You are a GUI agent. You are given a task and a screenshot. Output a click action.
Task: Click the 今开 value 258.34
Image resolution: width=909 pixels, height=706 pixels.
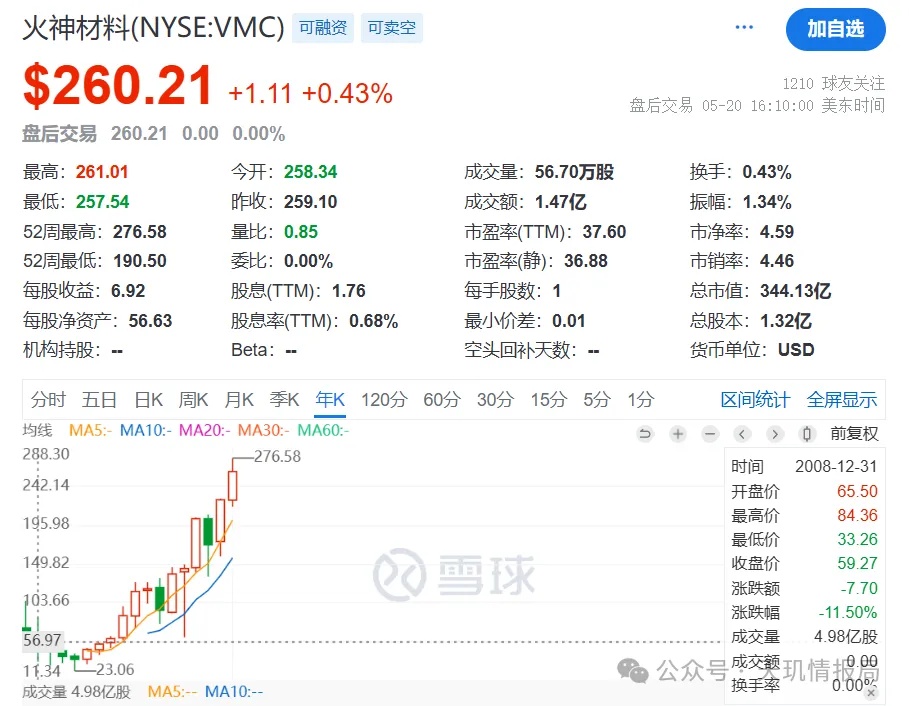pyautogui.click(x=310, y=172)
